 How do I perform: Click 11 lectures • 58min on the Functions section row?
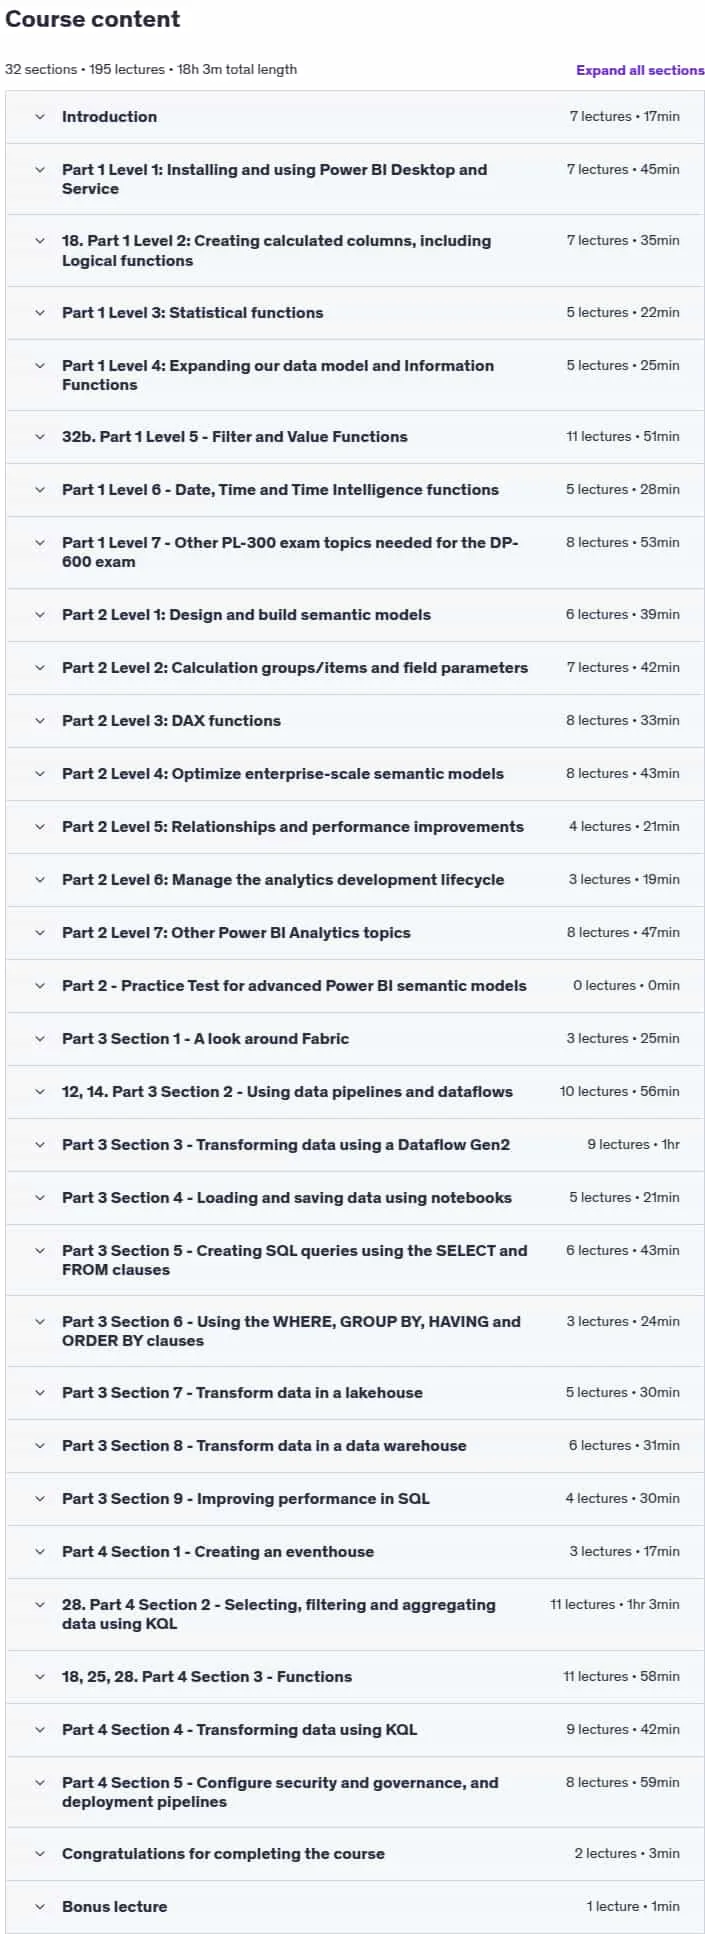621,1677
